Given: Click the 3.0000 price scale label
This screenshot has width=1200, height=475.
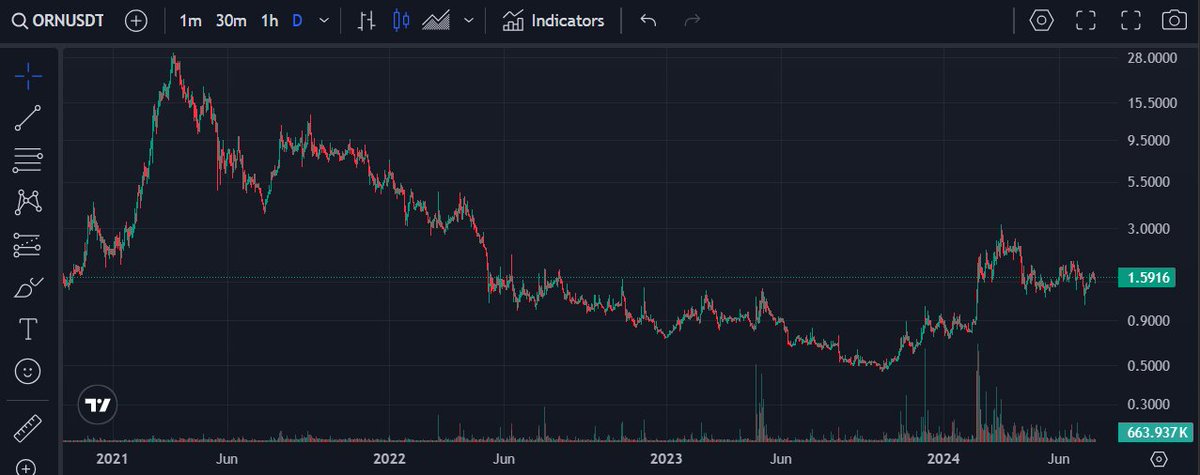Looking at the screenshot, I should pyautogui.click(x=1149, y=228).
